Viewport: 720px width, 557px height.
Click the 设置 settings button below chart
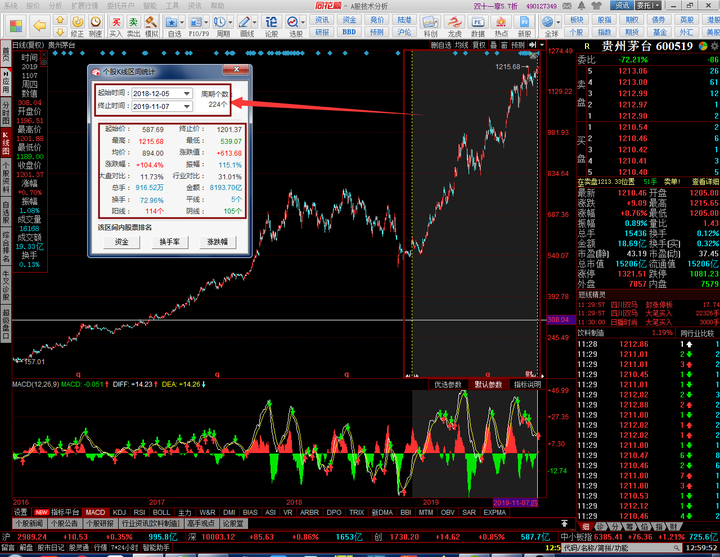pyautogui.click(x=21, y=512)
